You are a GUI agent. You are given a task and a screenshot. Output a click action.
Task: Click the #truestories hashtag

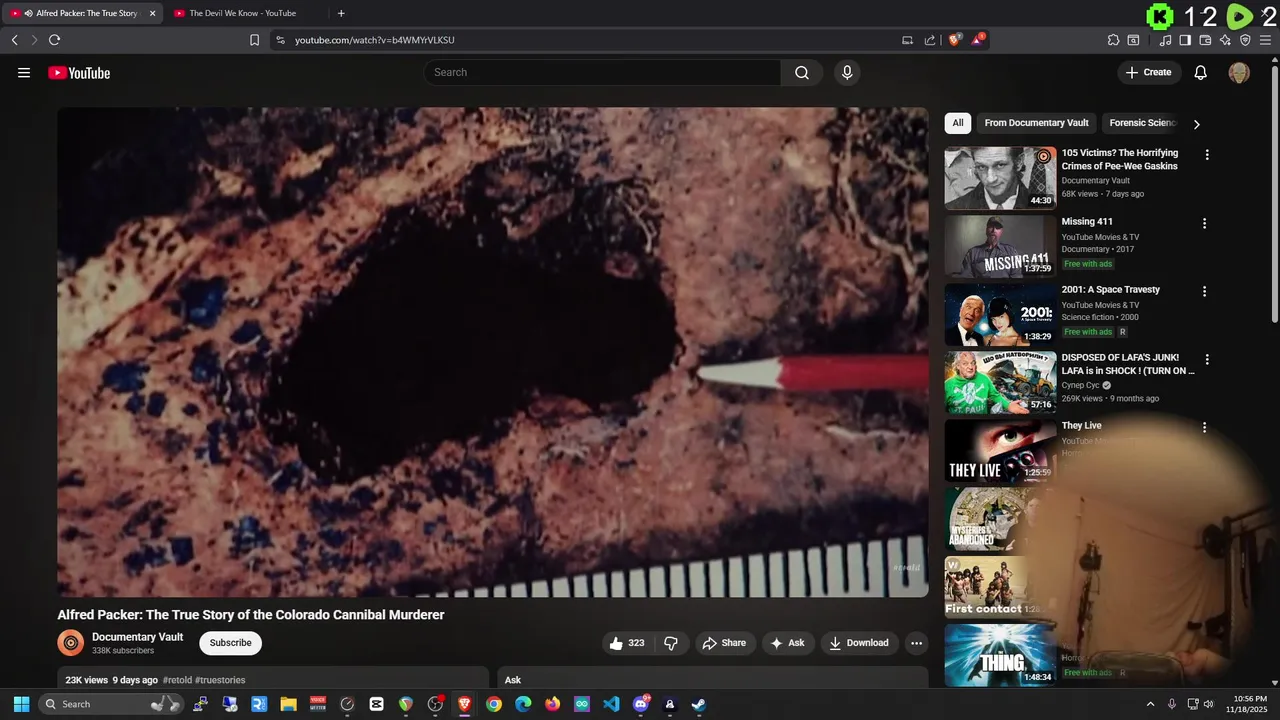point(220,680)
